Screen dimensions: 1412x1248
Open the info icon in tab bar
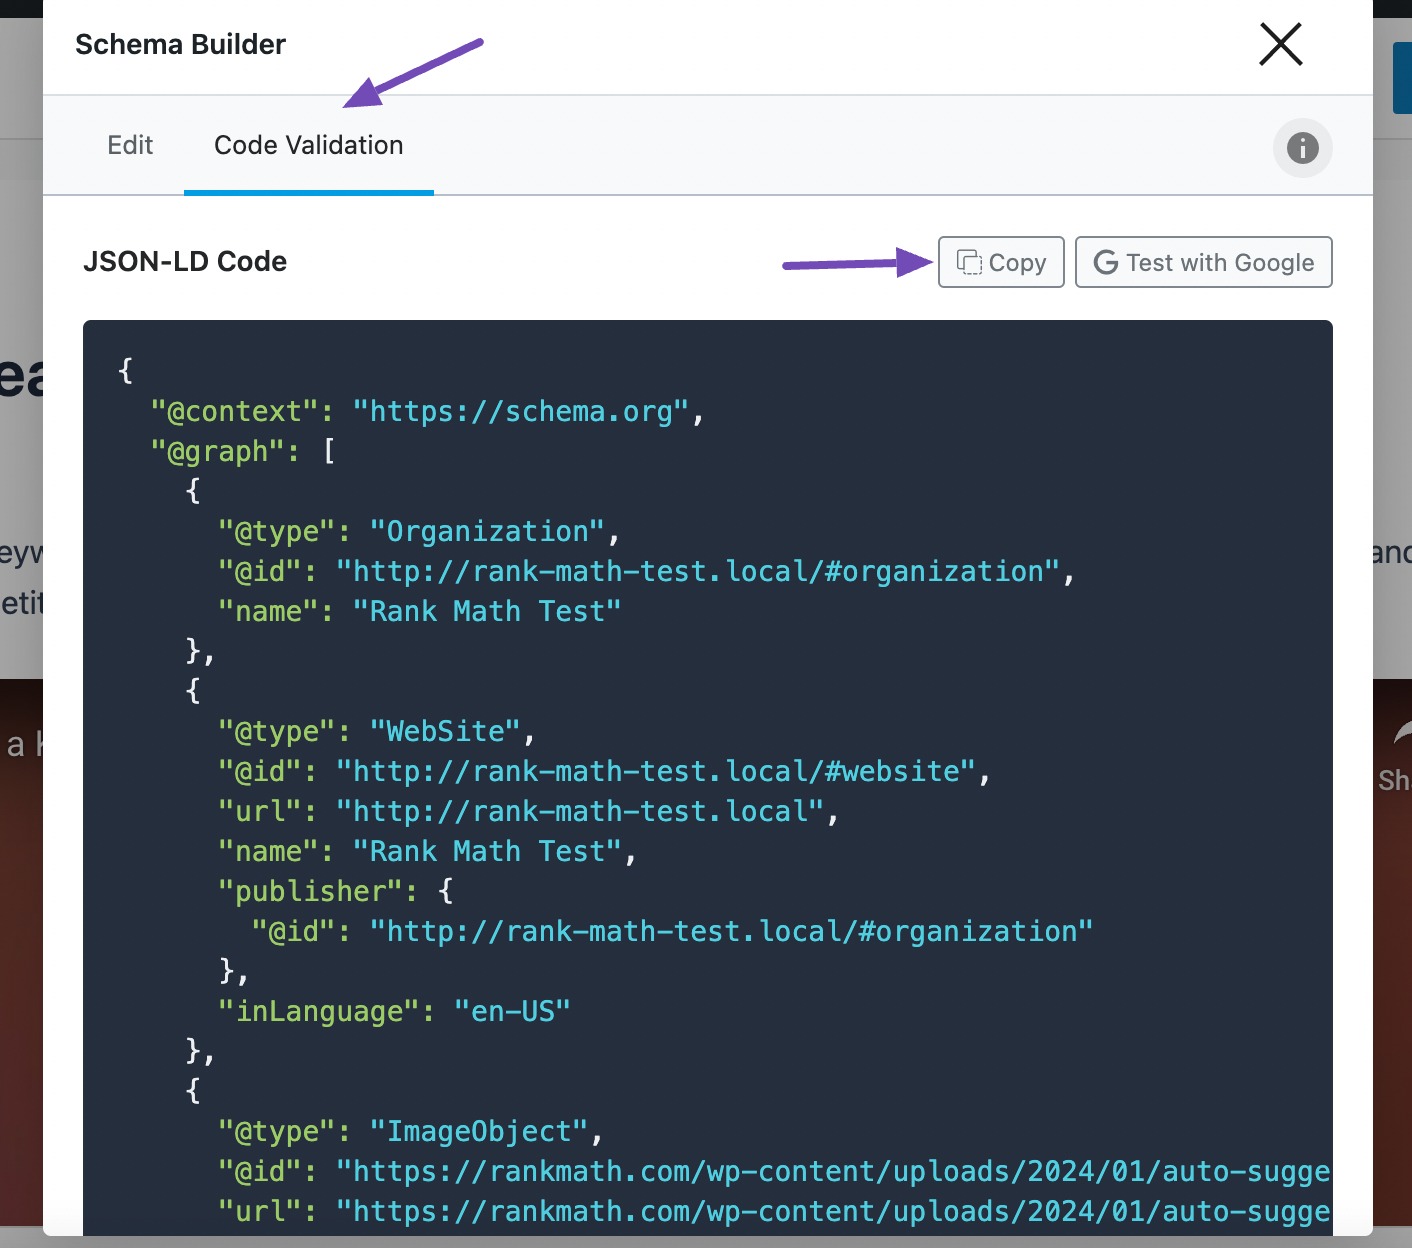(x=1302, y=148)
